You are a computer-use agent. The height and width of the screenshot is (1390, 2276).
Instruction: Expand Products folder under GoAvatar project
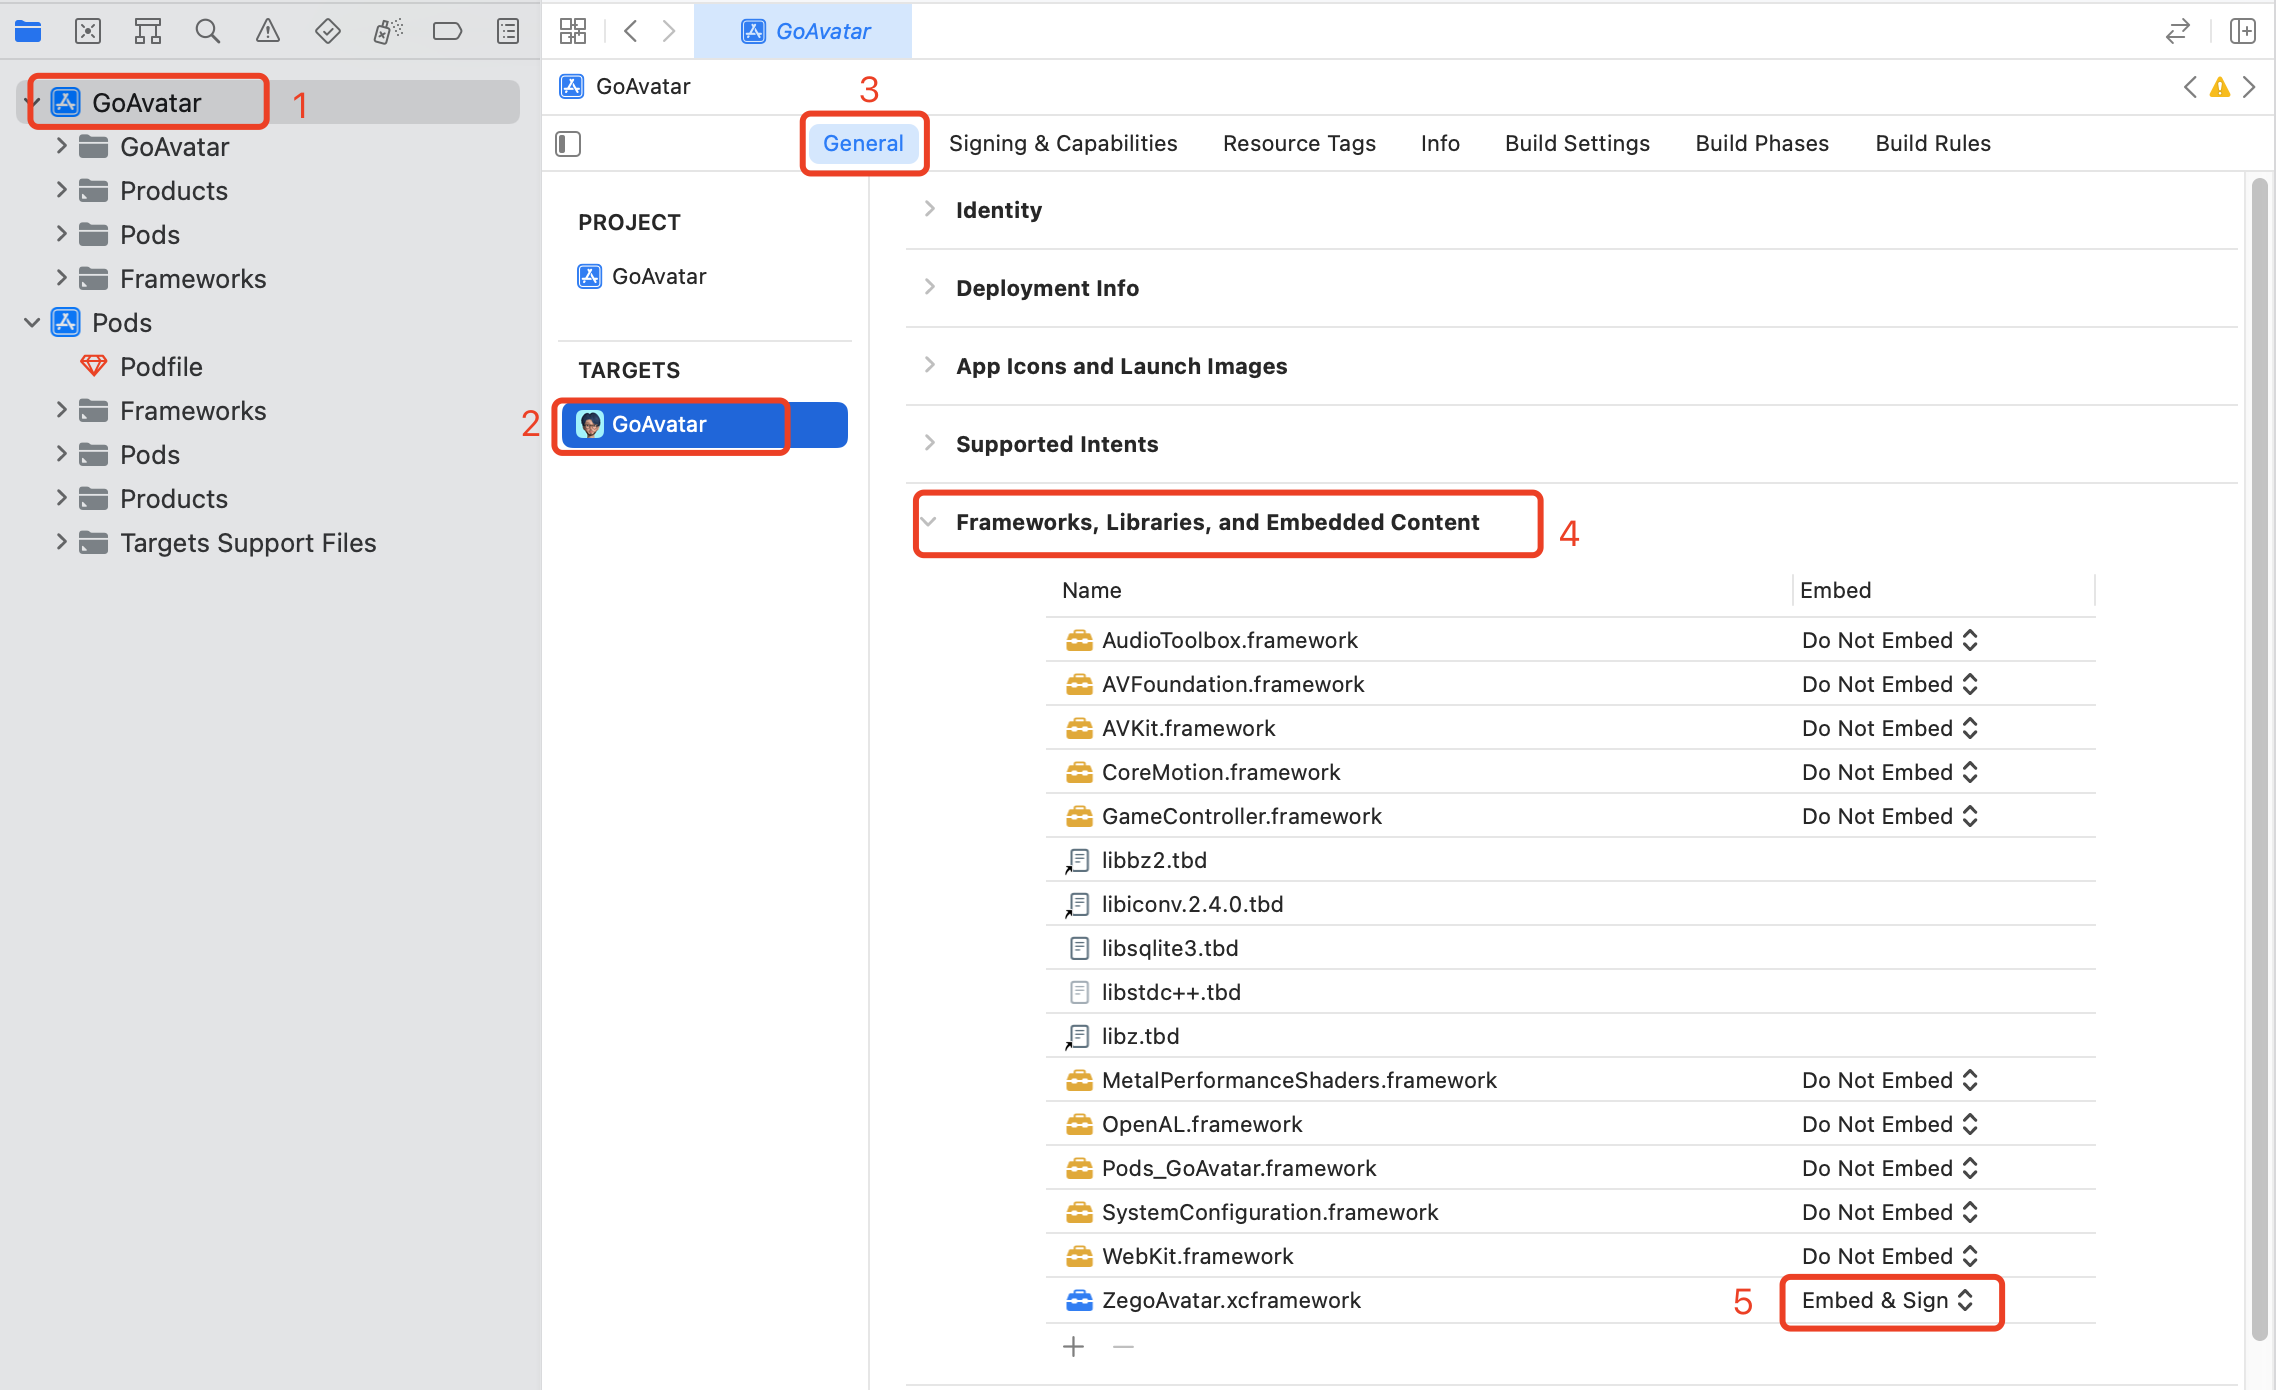[61, 190]
